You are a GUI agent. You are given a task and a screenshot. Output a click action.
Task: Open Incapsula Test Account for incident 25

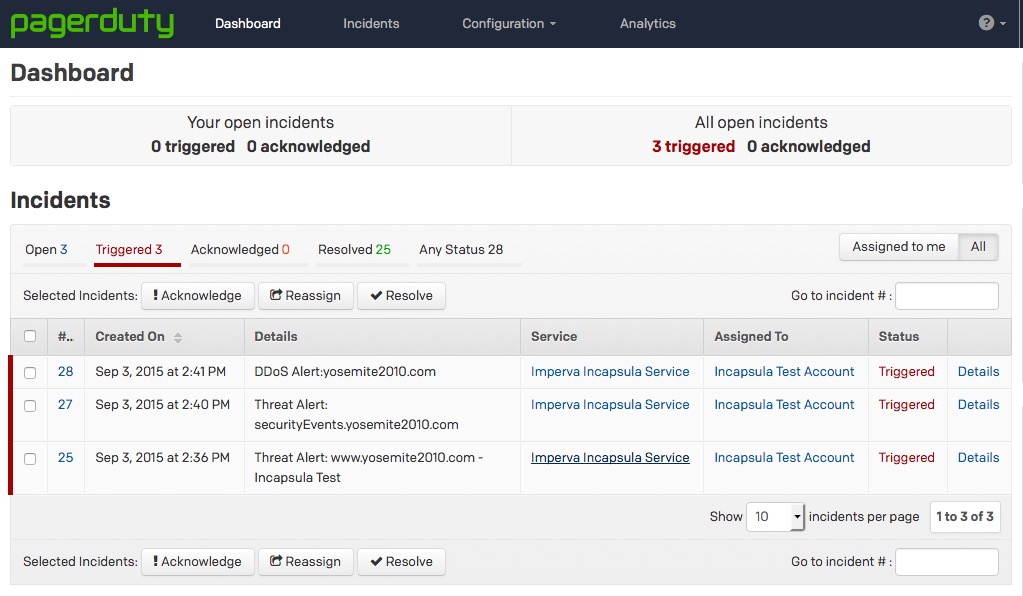point(784,458)
